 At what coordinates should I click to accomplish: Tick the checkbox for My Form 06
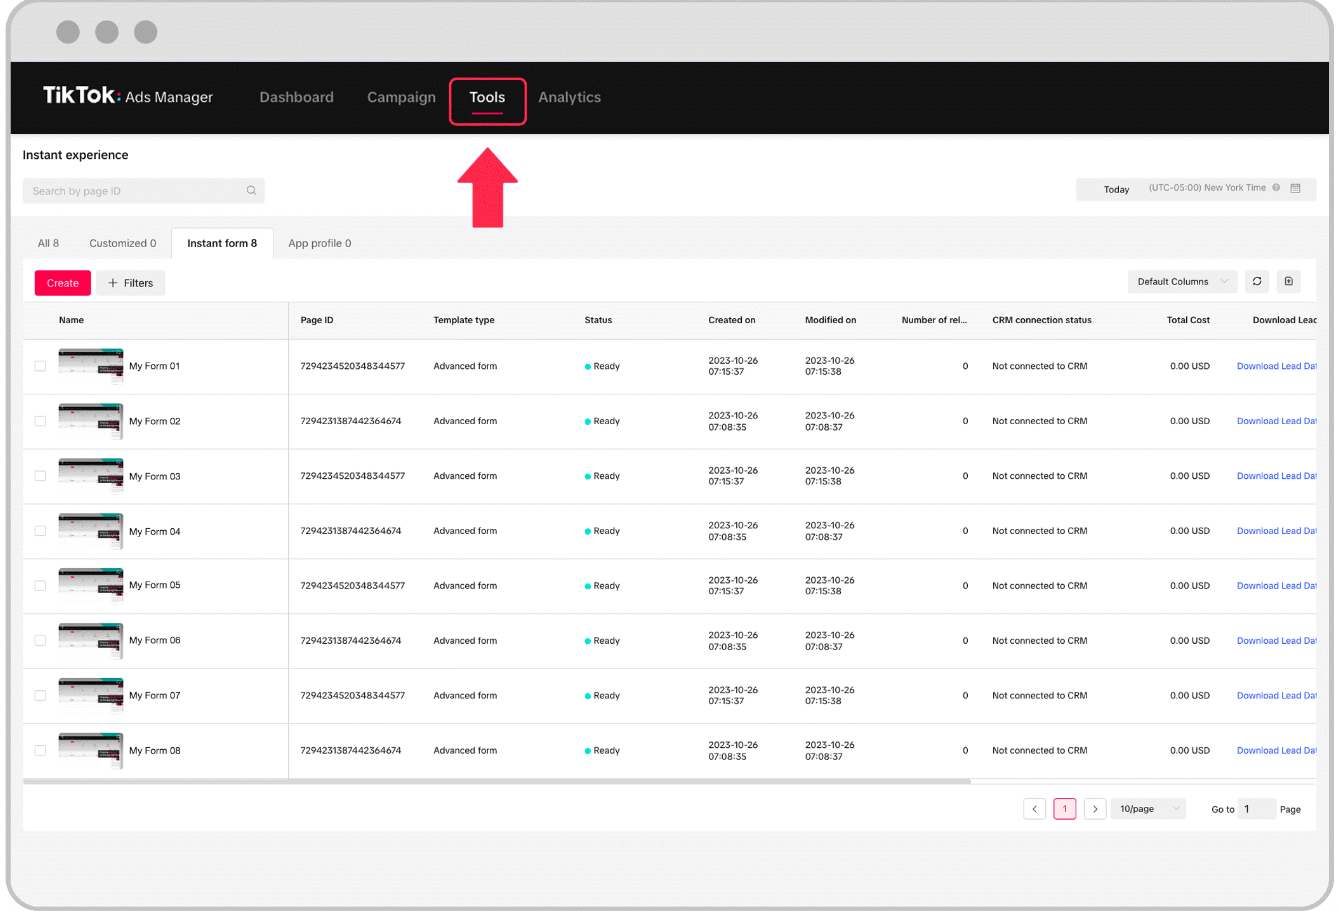(40, 641)
